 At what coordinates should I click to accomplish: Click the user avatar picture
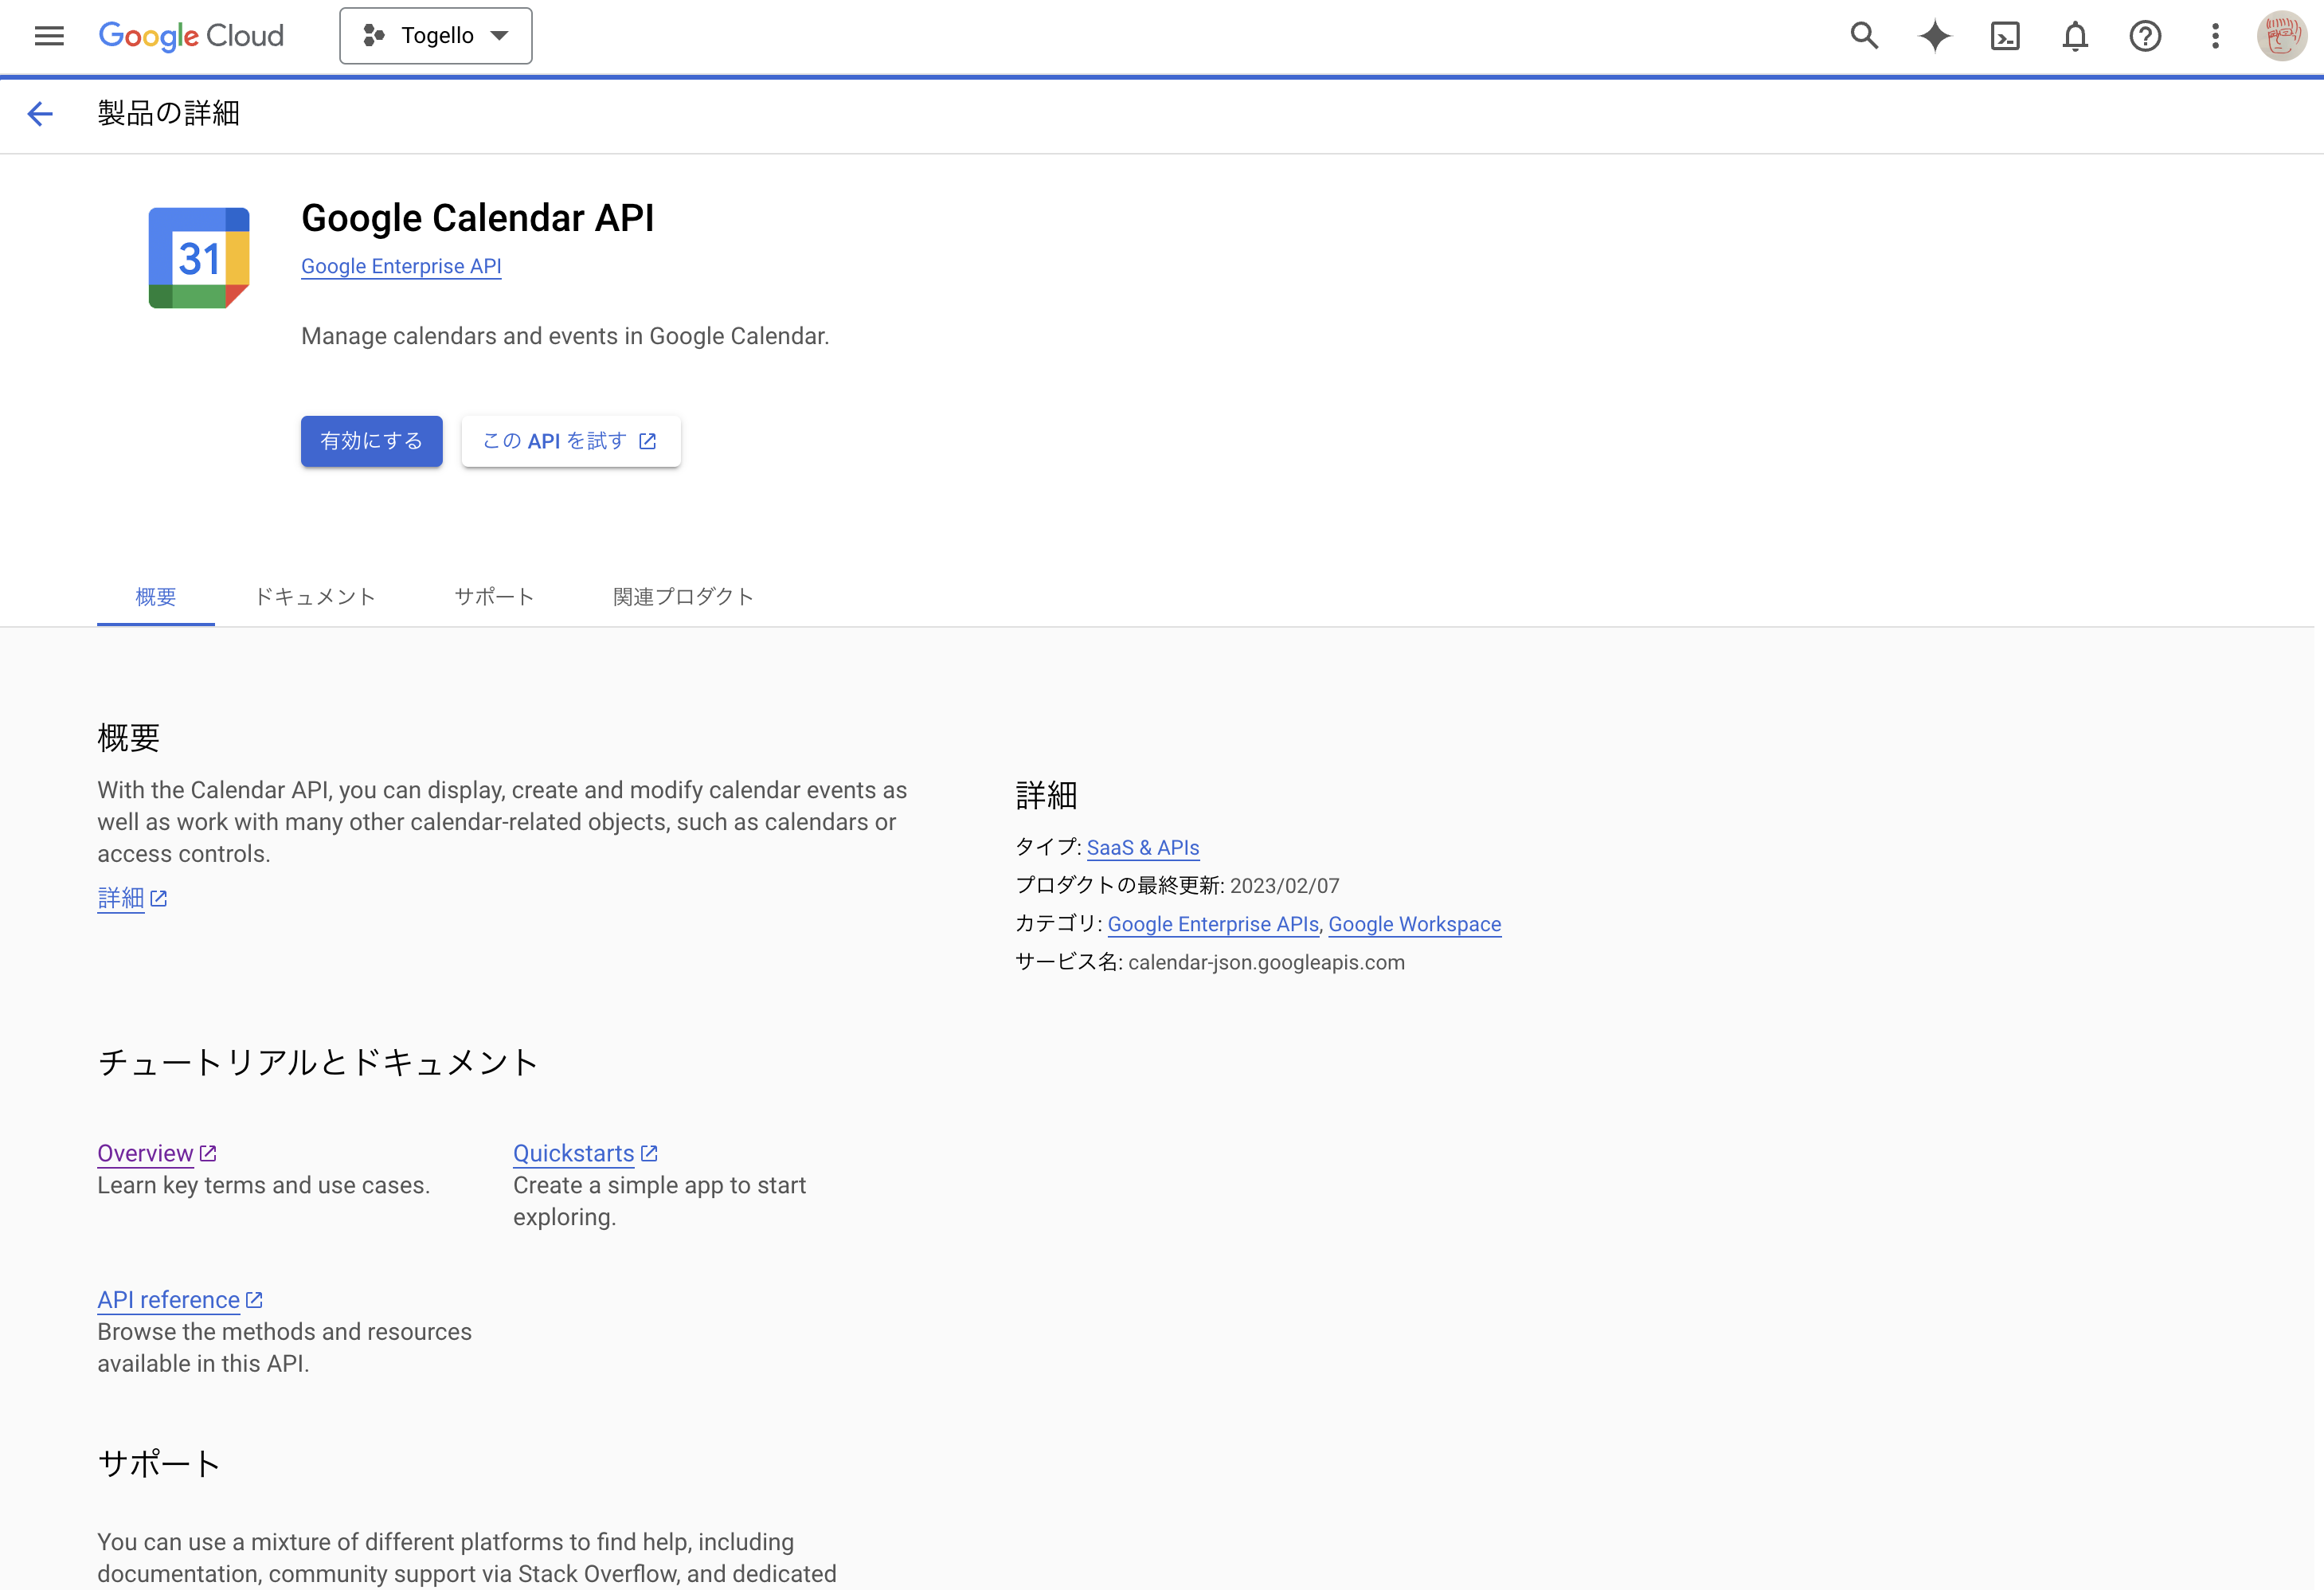[x=2281, y=36]
